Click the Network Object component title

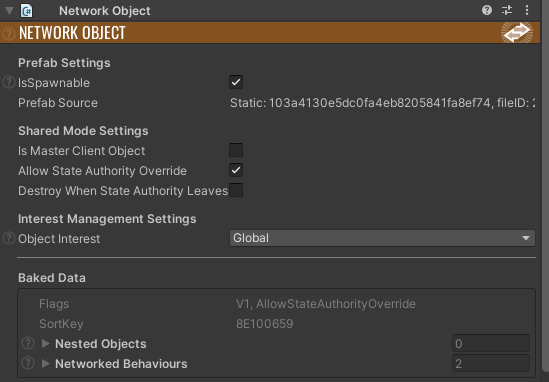(x=105, y=11)
